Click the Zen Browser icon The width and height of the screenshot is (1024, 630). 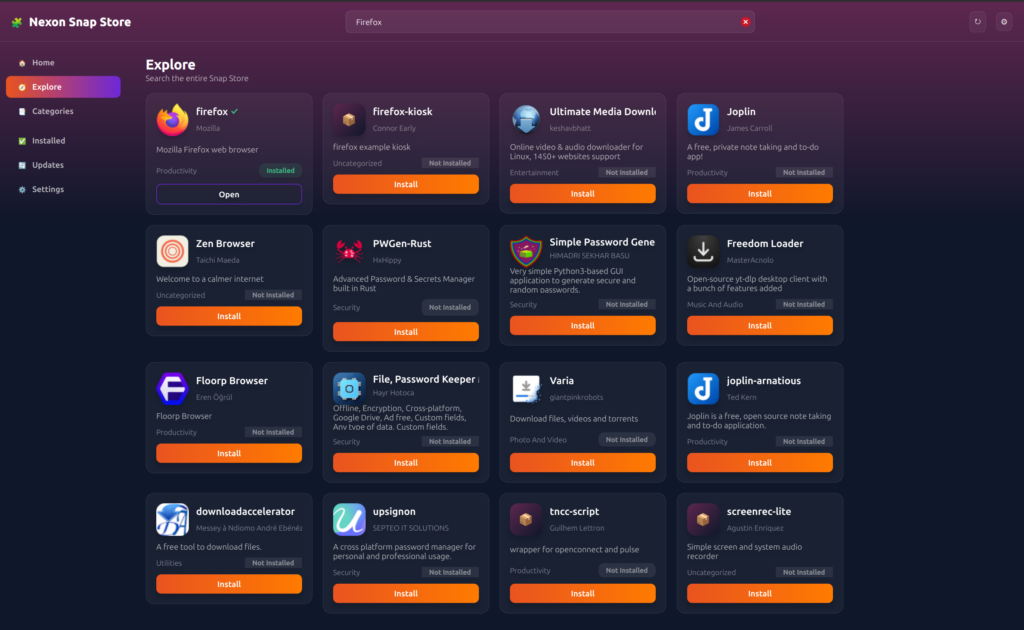[x=172, y=251]
